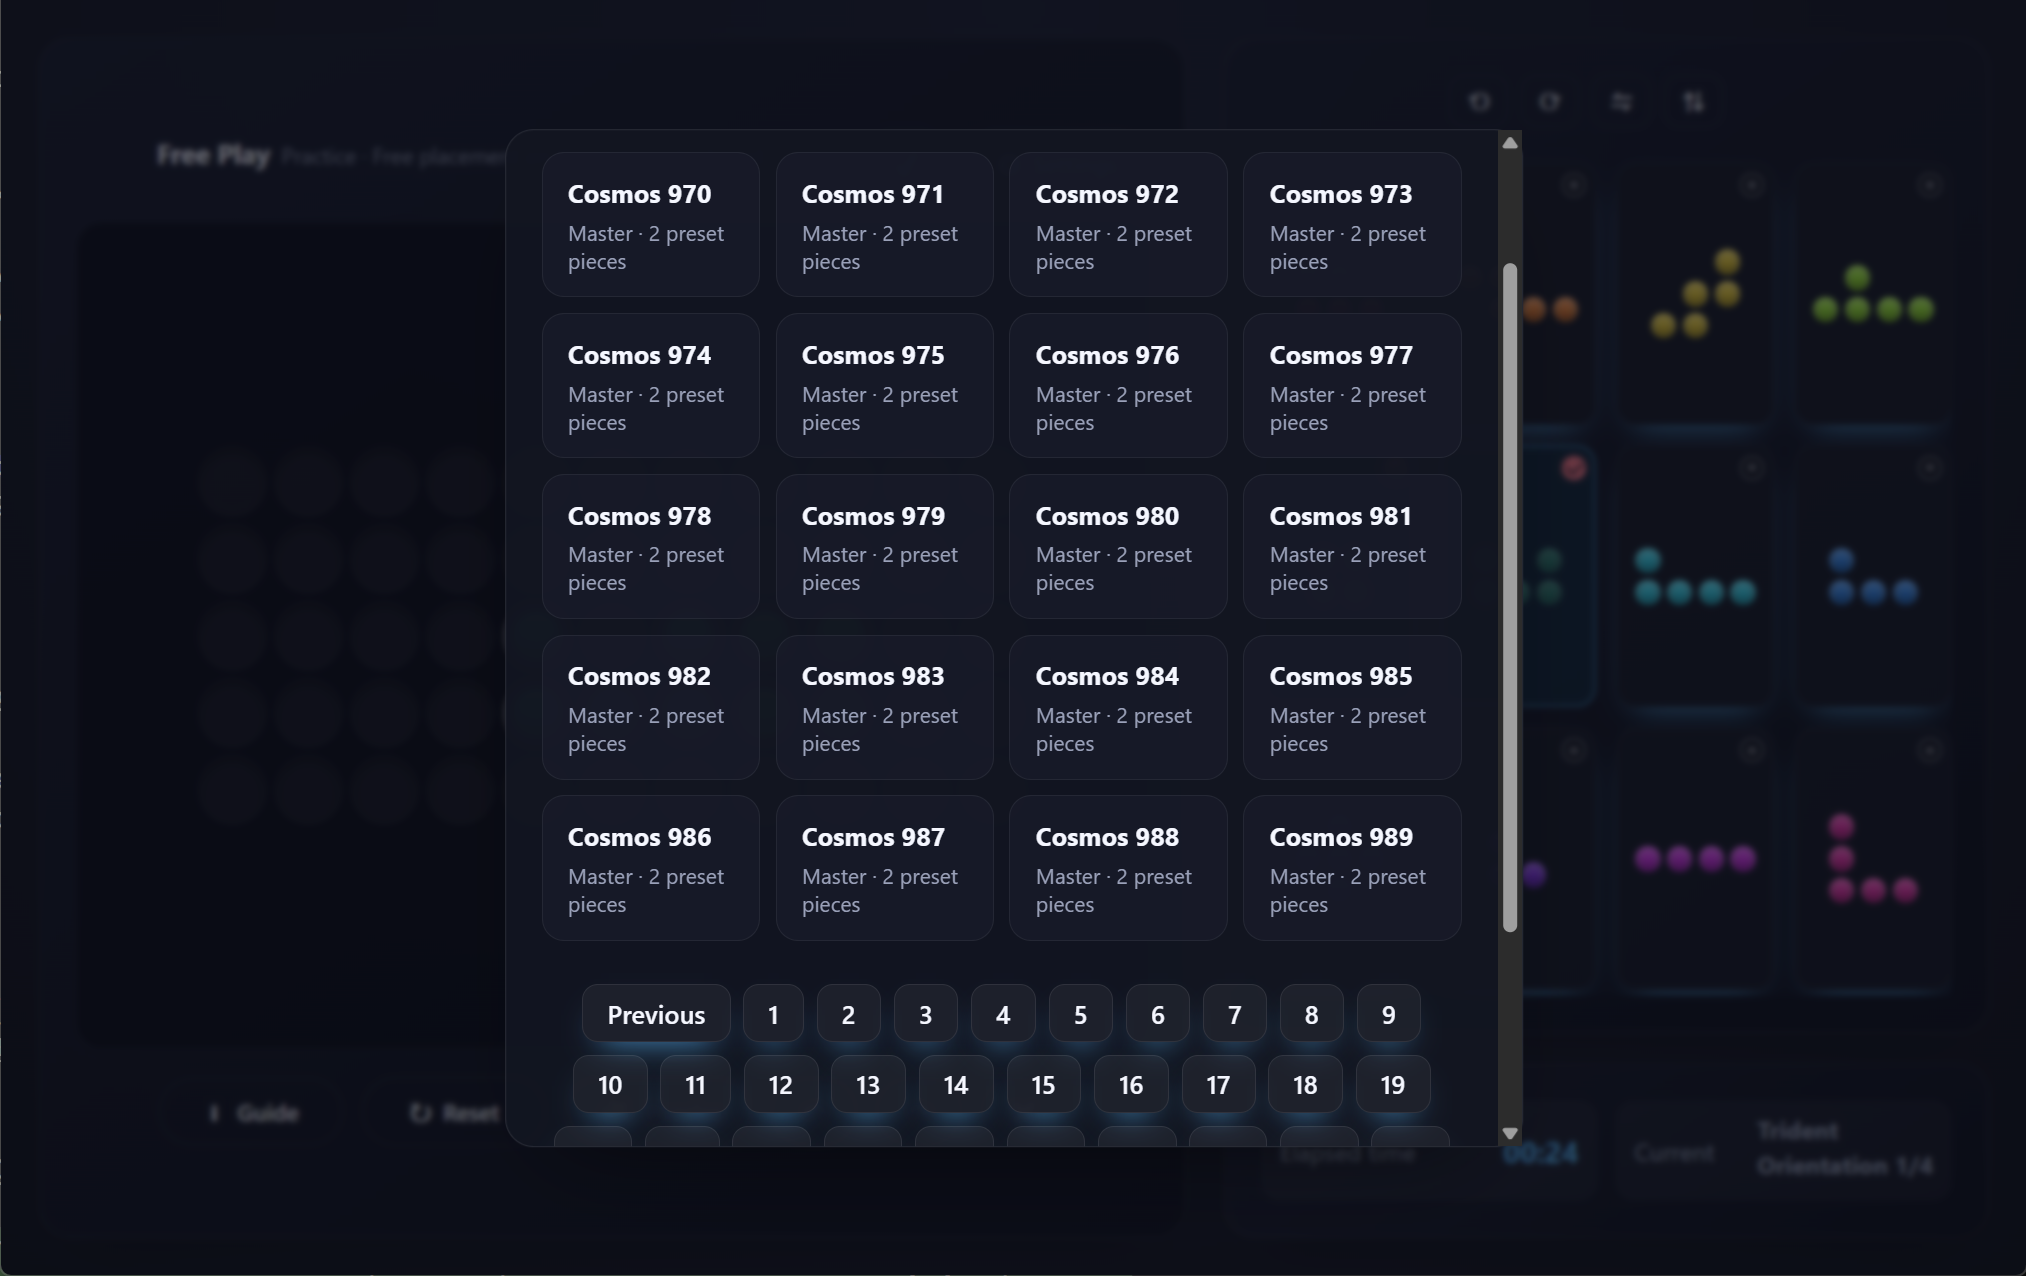Open level Cosmos 970
Viewport: 2026px width, 1276px height.
pyautogui.click(x=650, y=225)
